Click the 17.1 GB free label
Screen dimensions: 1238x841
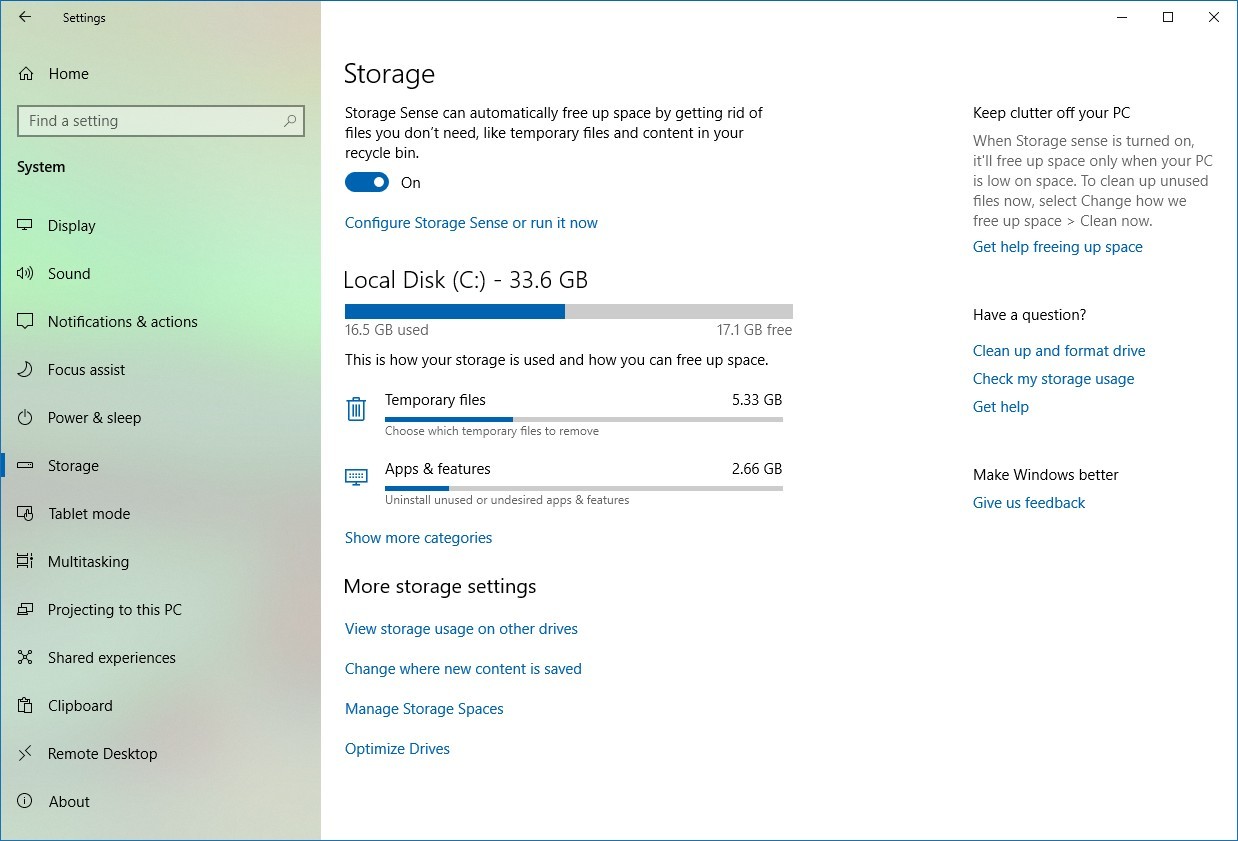pyautogui.click(x=754, y=330)
